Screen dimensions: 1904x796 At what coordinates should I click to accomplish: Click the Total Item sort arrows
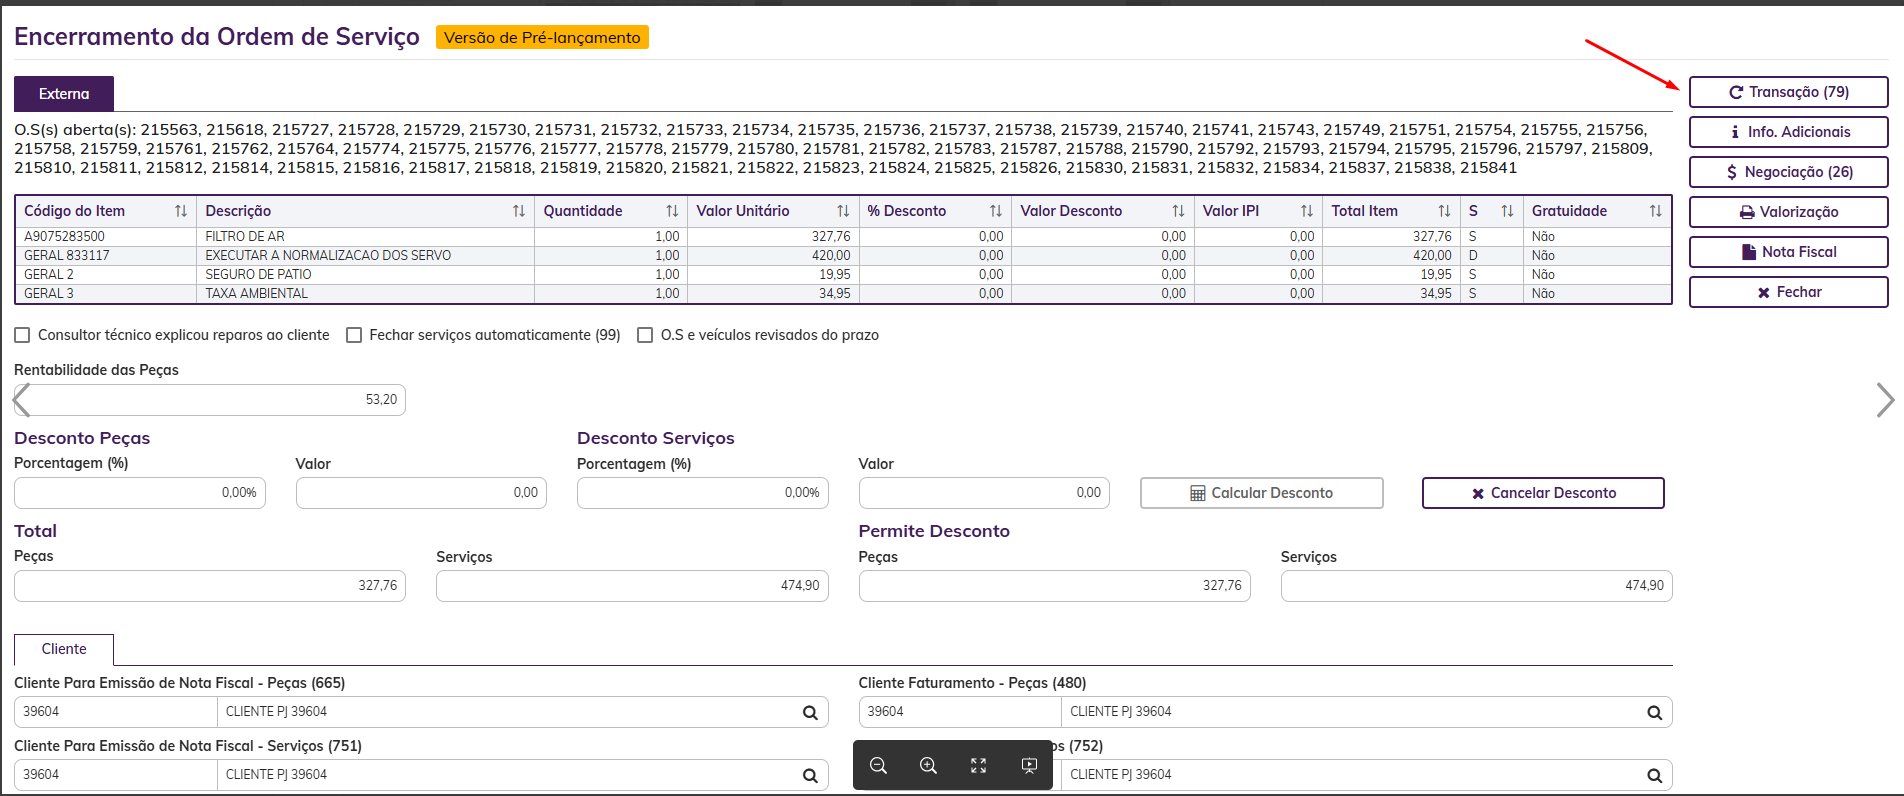pyautogui.click(x=1444, y=211)
